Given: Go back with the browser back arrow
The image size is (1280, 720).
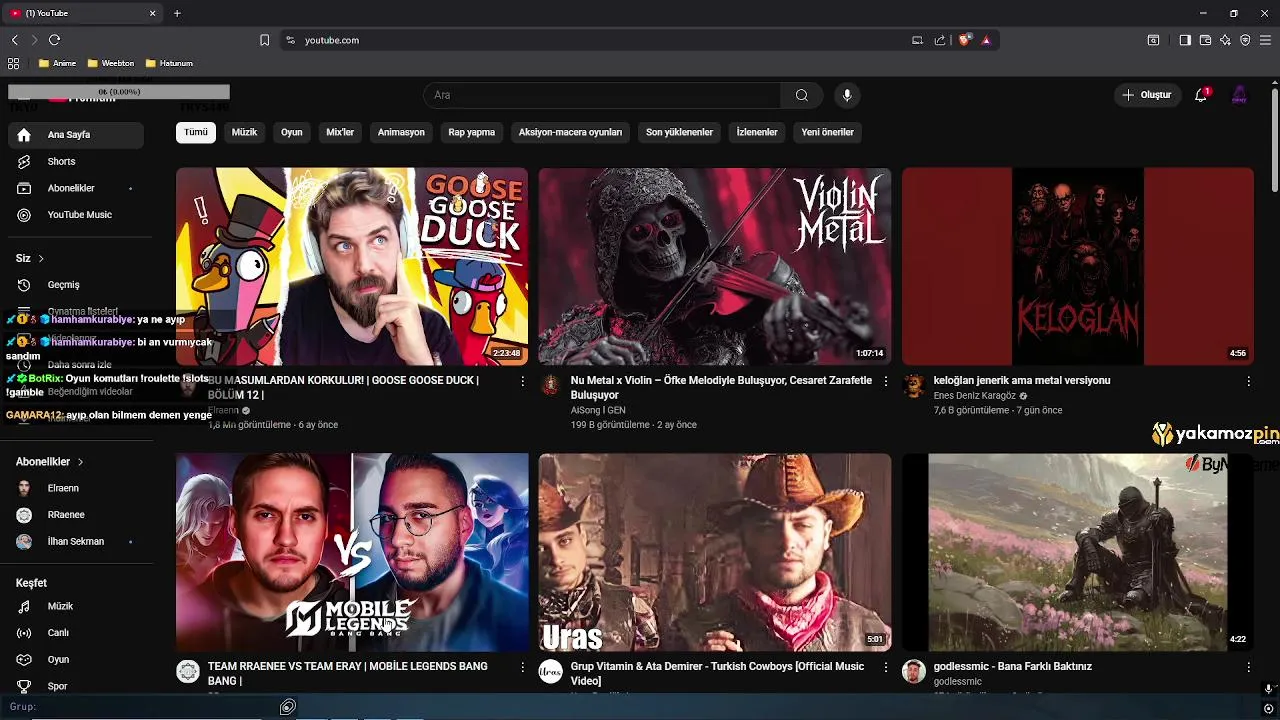Looking at the screenshot, I should coord(15,40).
